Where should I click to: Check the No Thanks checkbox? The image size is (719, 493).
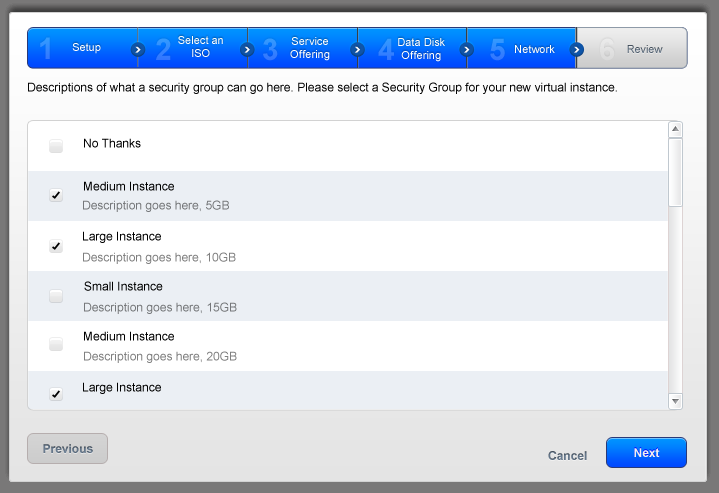click(56, 145)
